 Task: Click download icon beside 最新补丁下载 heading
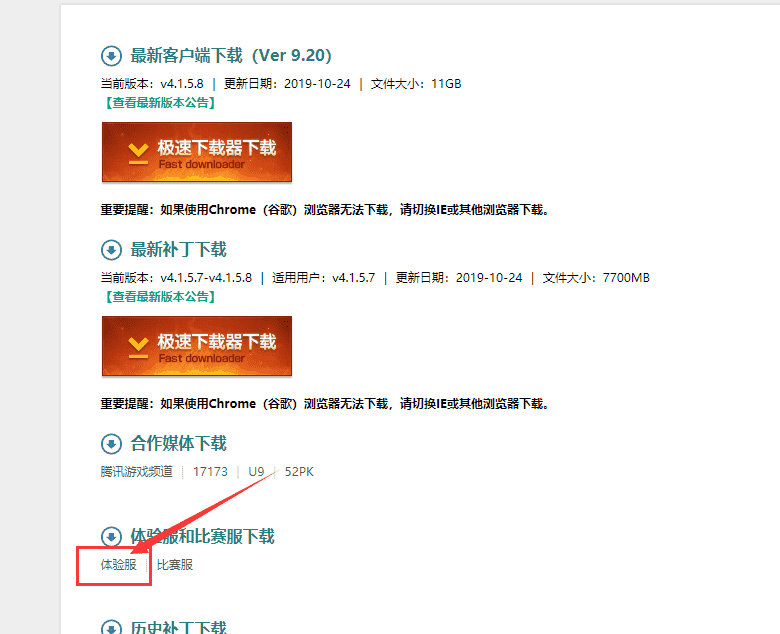[x=111, y=250]
